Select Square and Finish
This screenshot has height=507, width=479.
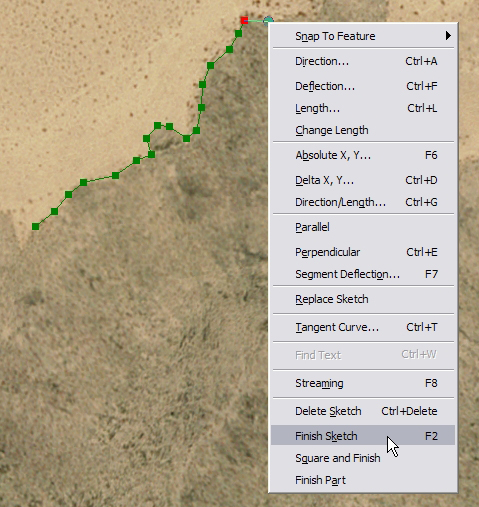click(x=363, y=458)
